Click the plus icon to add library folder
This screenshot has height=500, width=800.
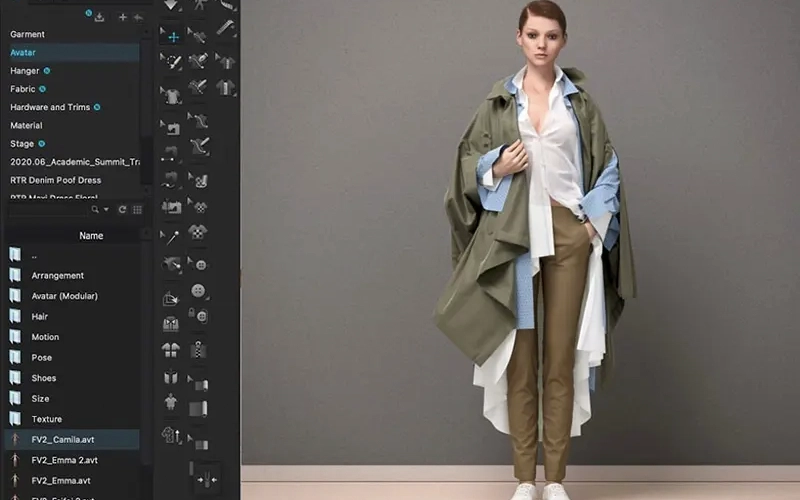pos(123,17)
